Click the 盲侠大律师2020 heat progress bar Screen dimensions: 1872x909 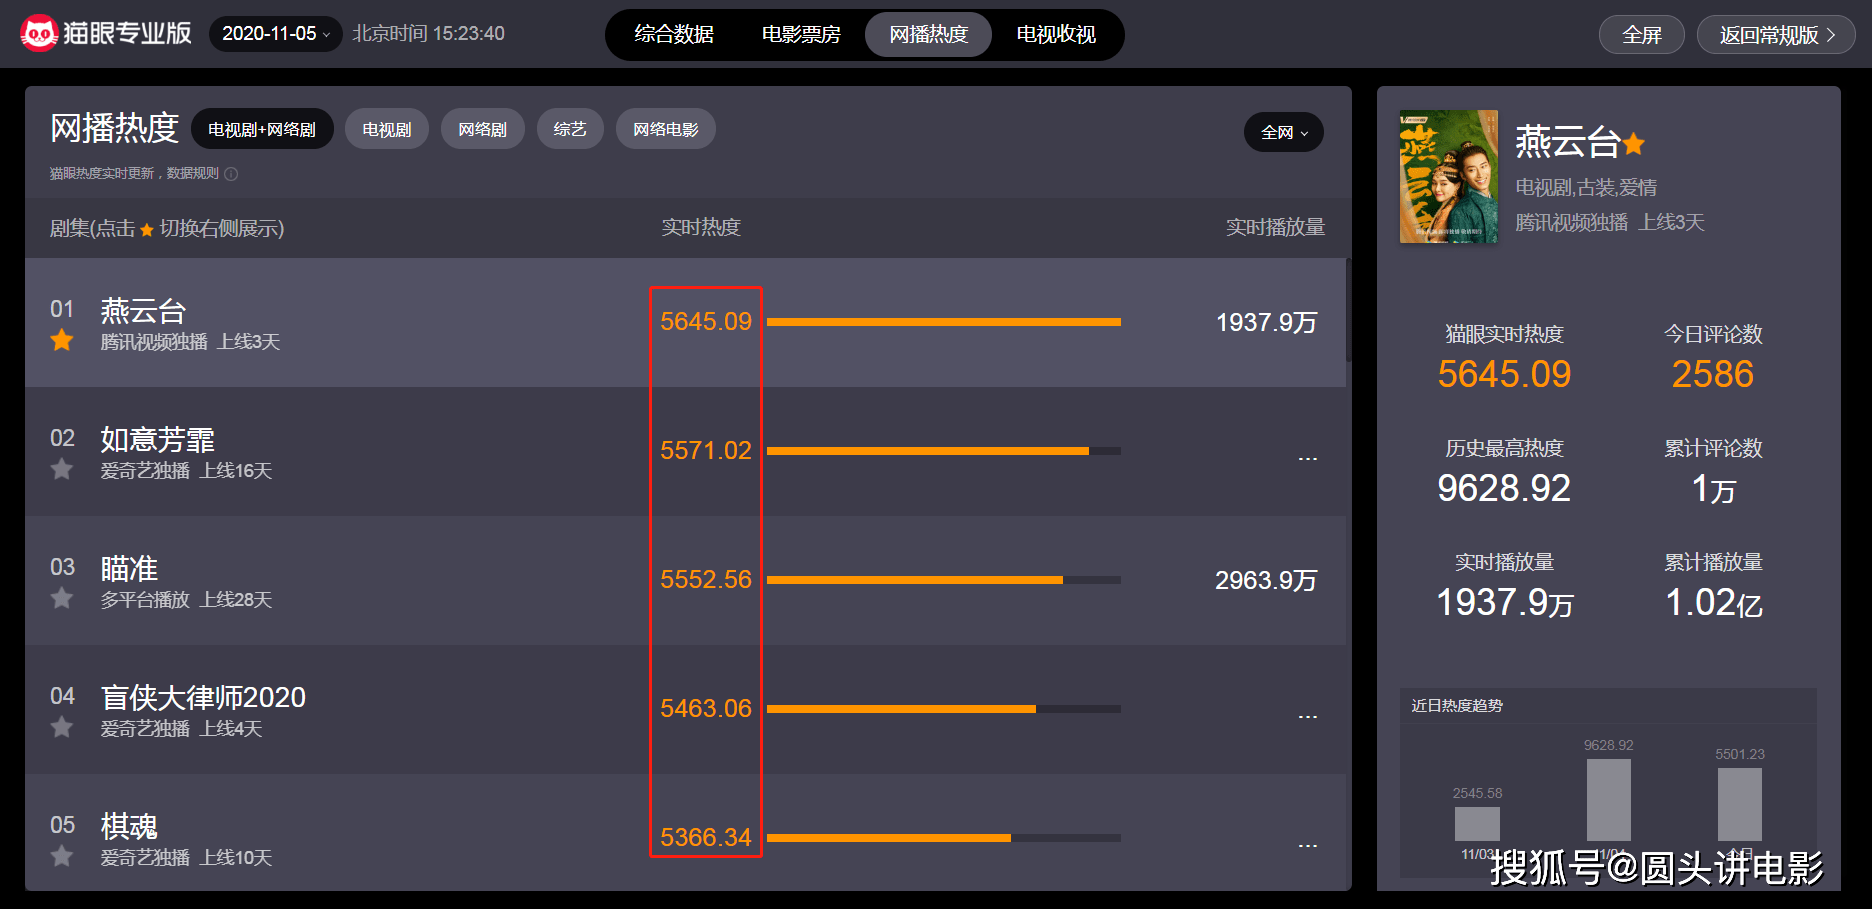[944, 709]
